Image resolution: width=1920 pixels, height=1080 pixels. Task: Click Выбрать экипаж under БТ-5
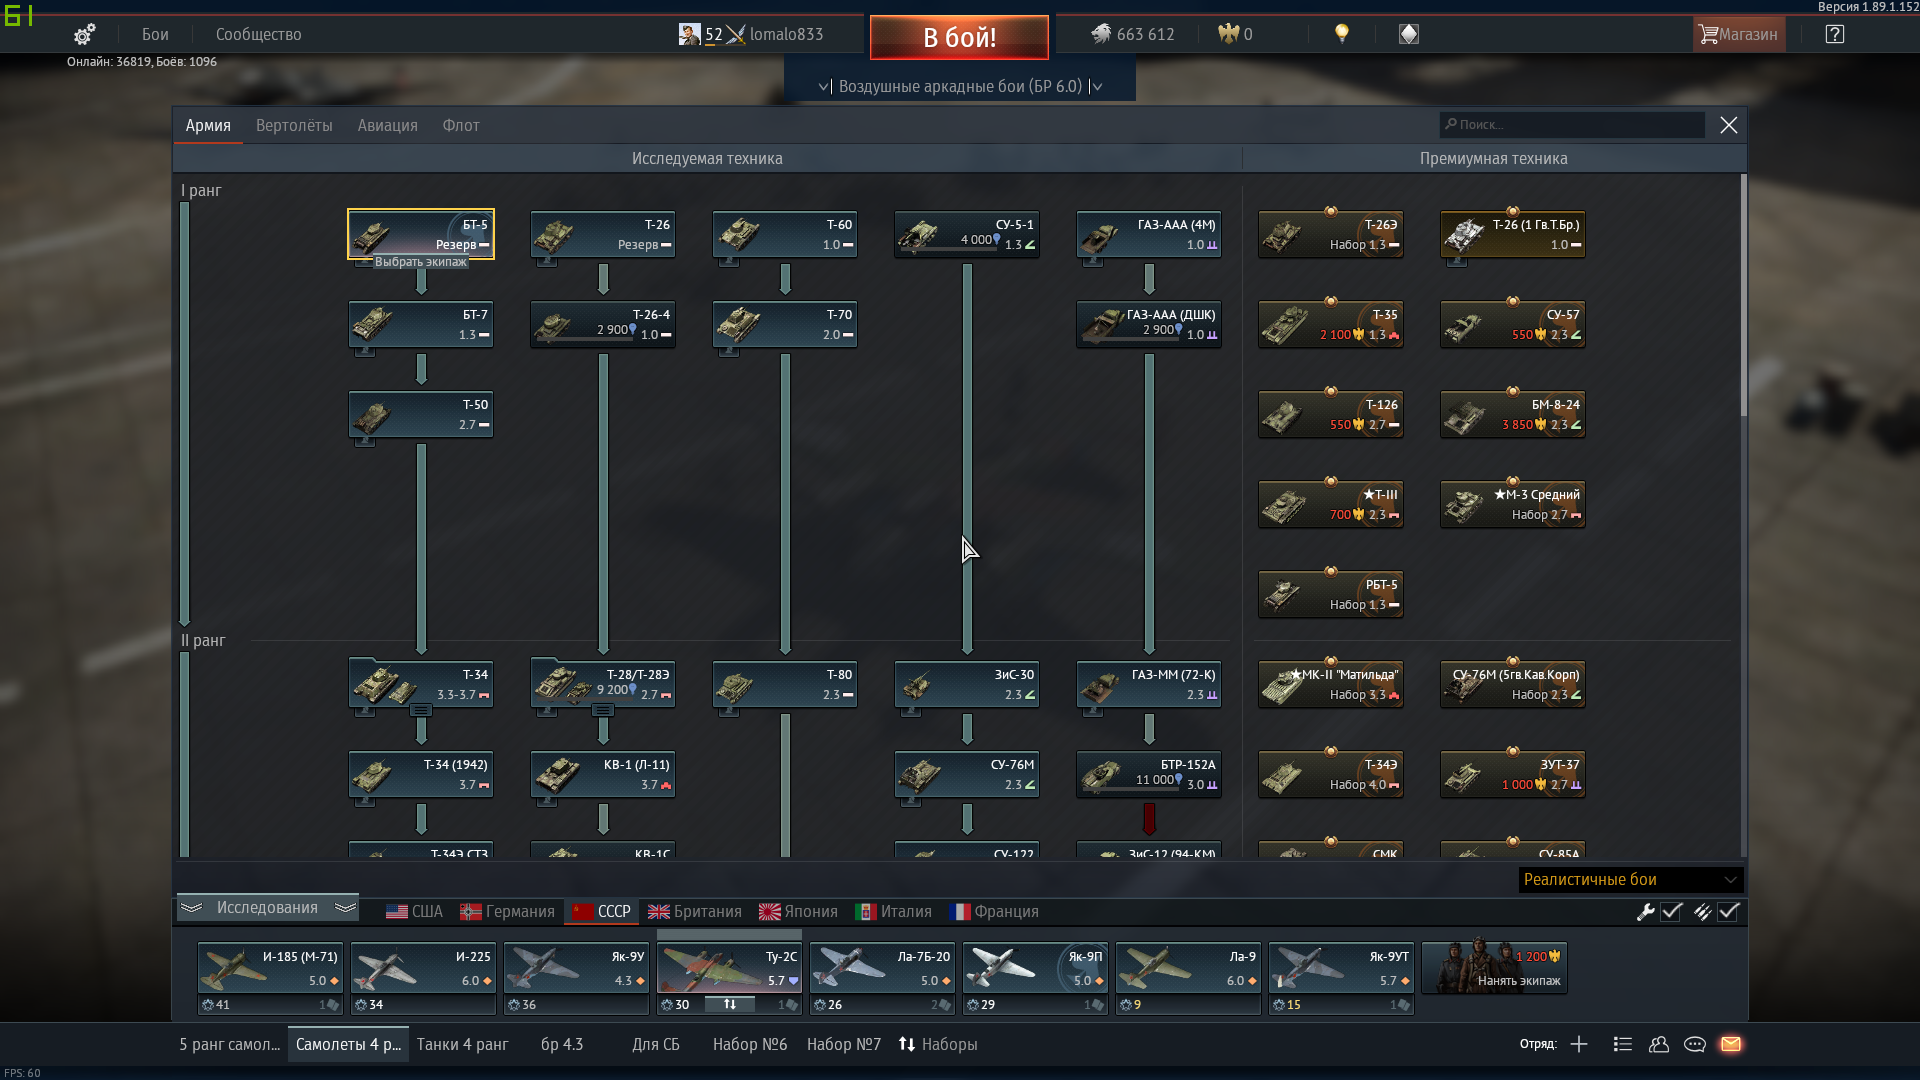tap(421, 262)
